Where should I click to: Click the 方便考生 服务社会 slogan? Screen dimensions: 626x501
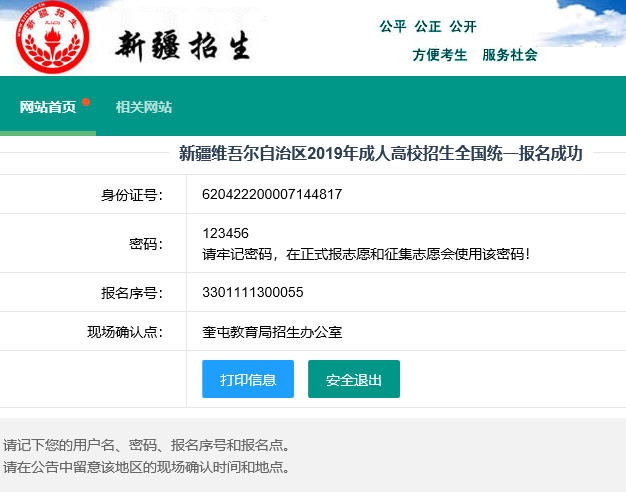(474, 55)
